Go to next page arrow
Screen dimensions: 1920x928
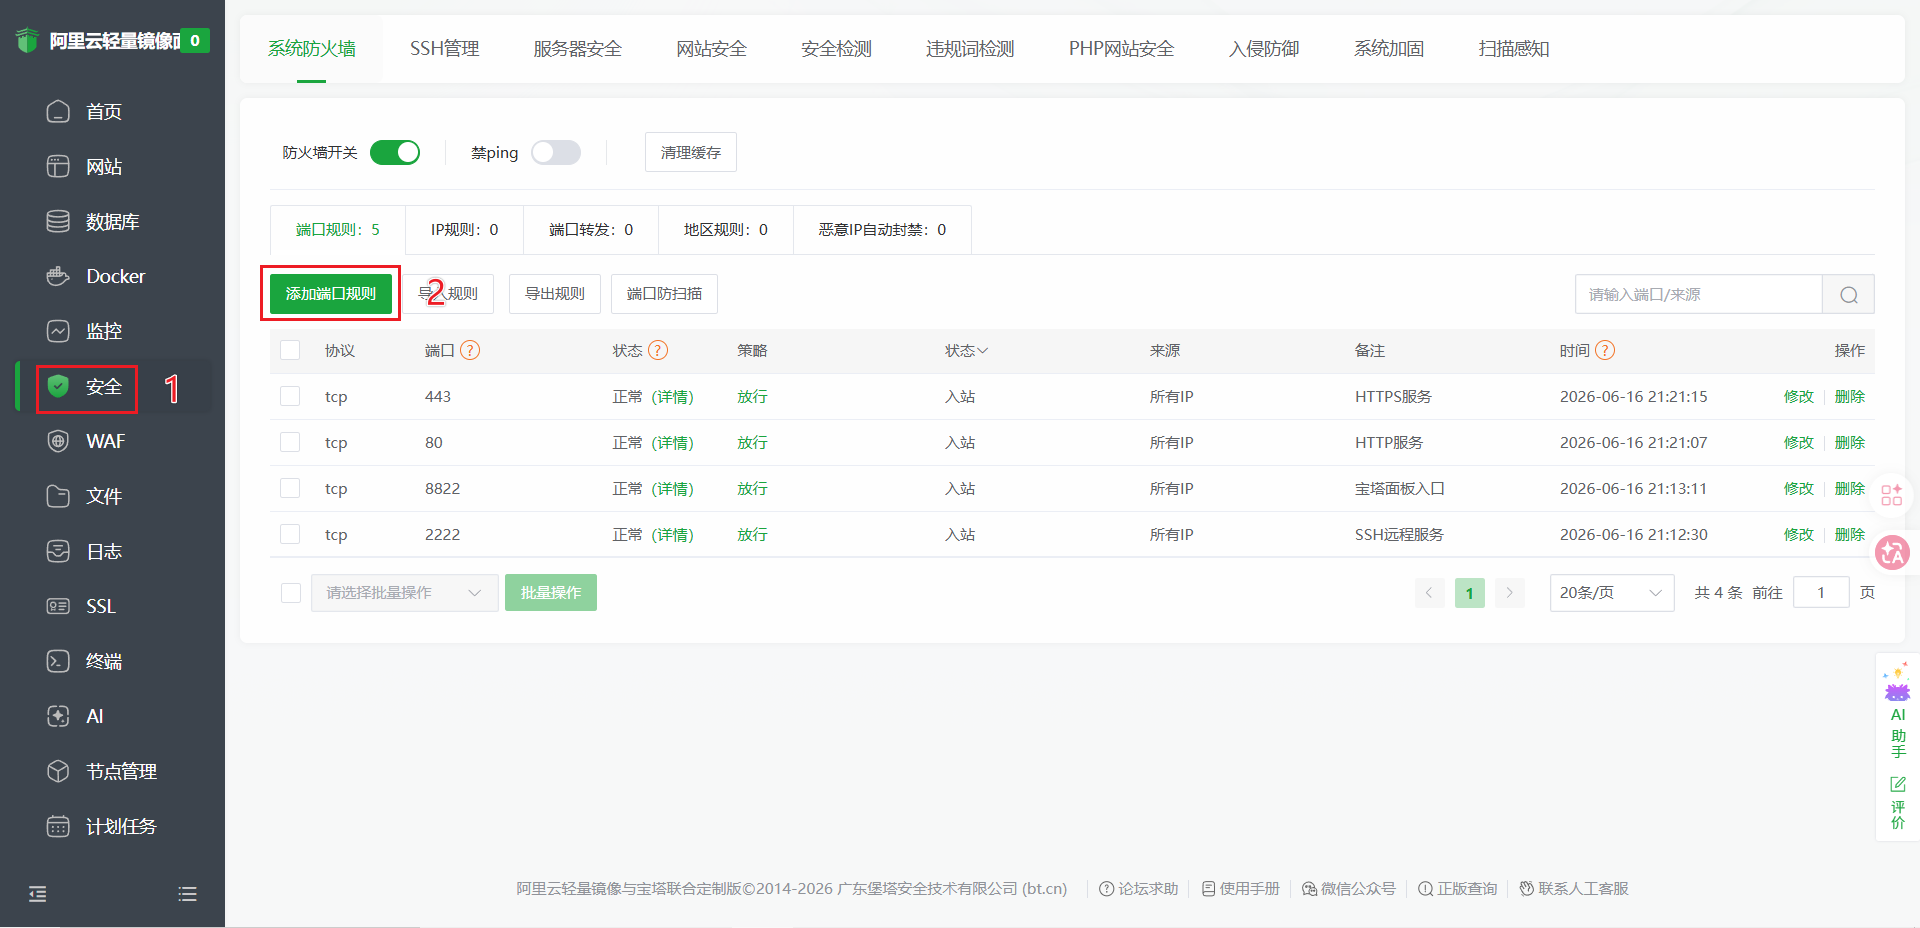[x=1509, y=593]
